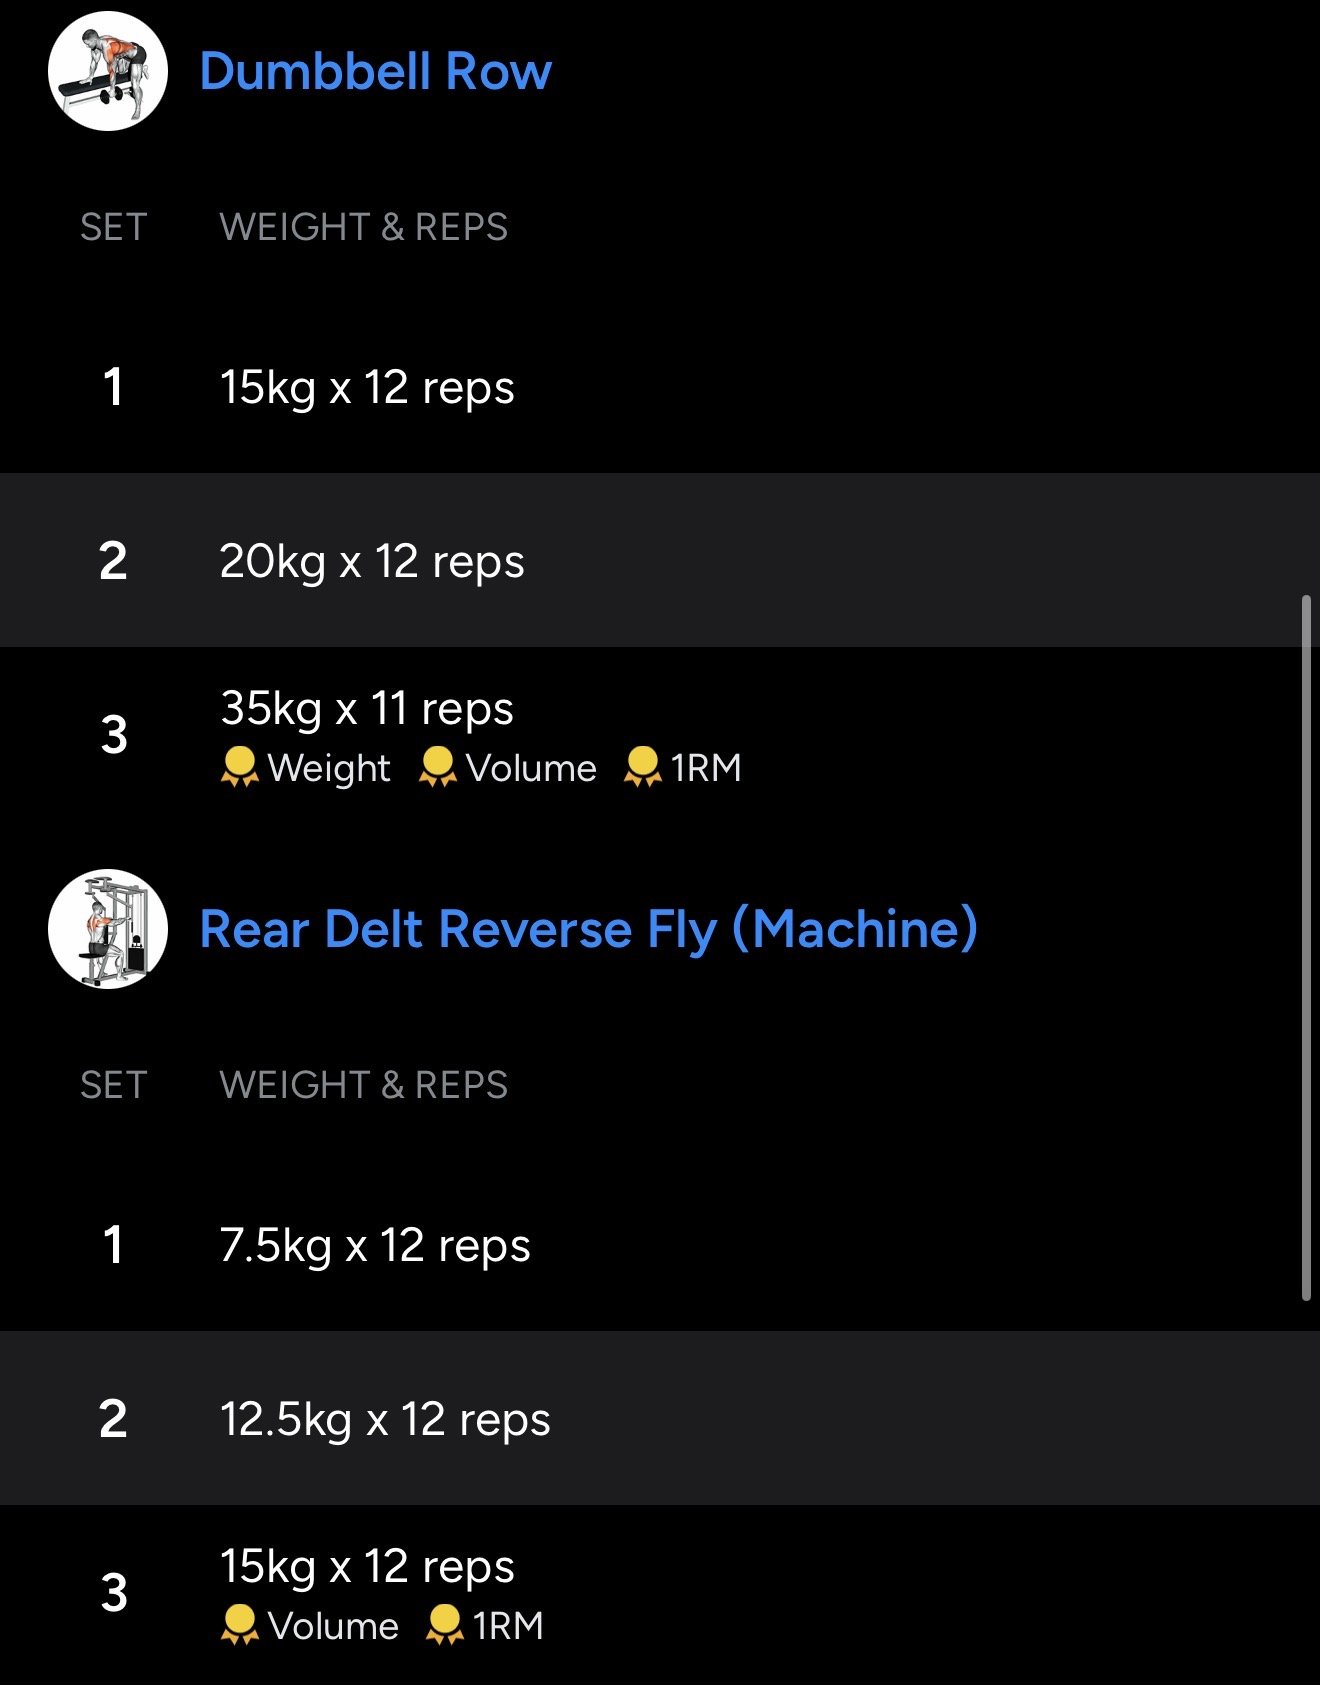Select the 35kg x 11 reps set

coord(367,709)
